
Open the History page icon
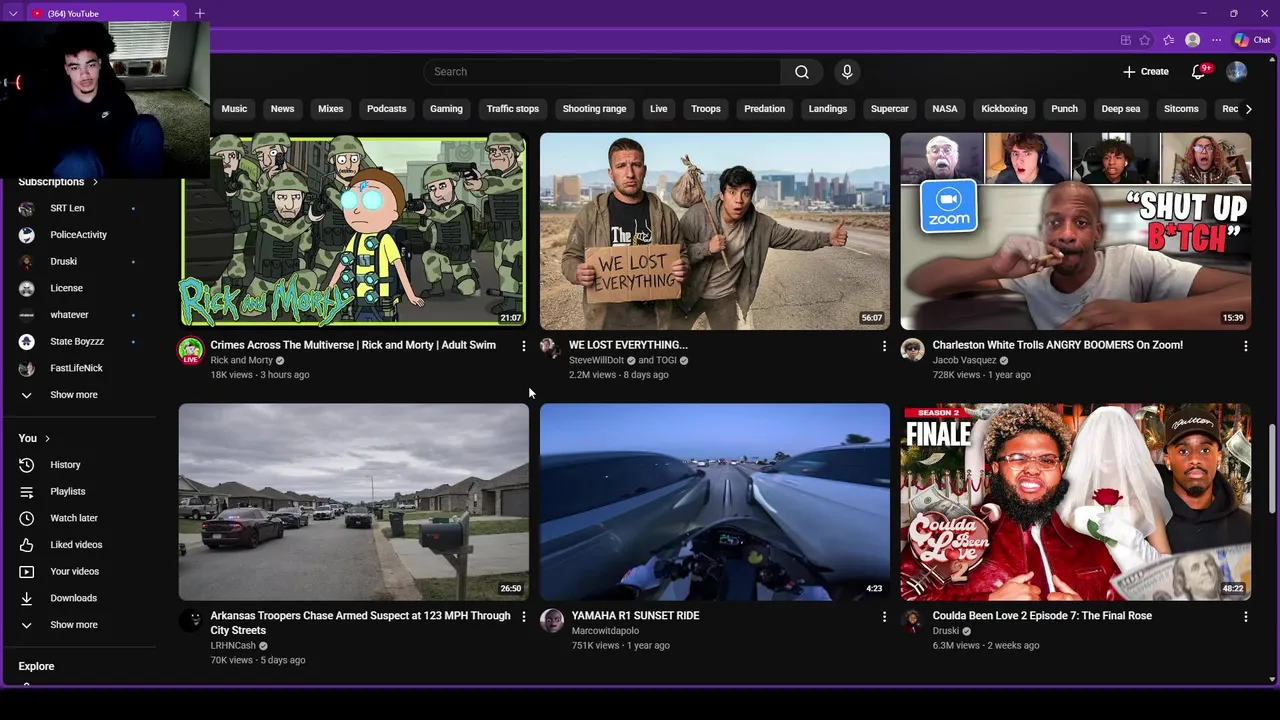click(x=27, y=465)
